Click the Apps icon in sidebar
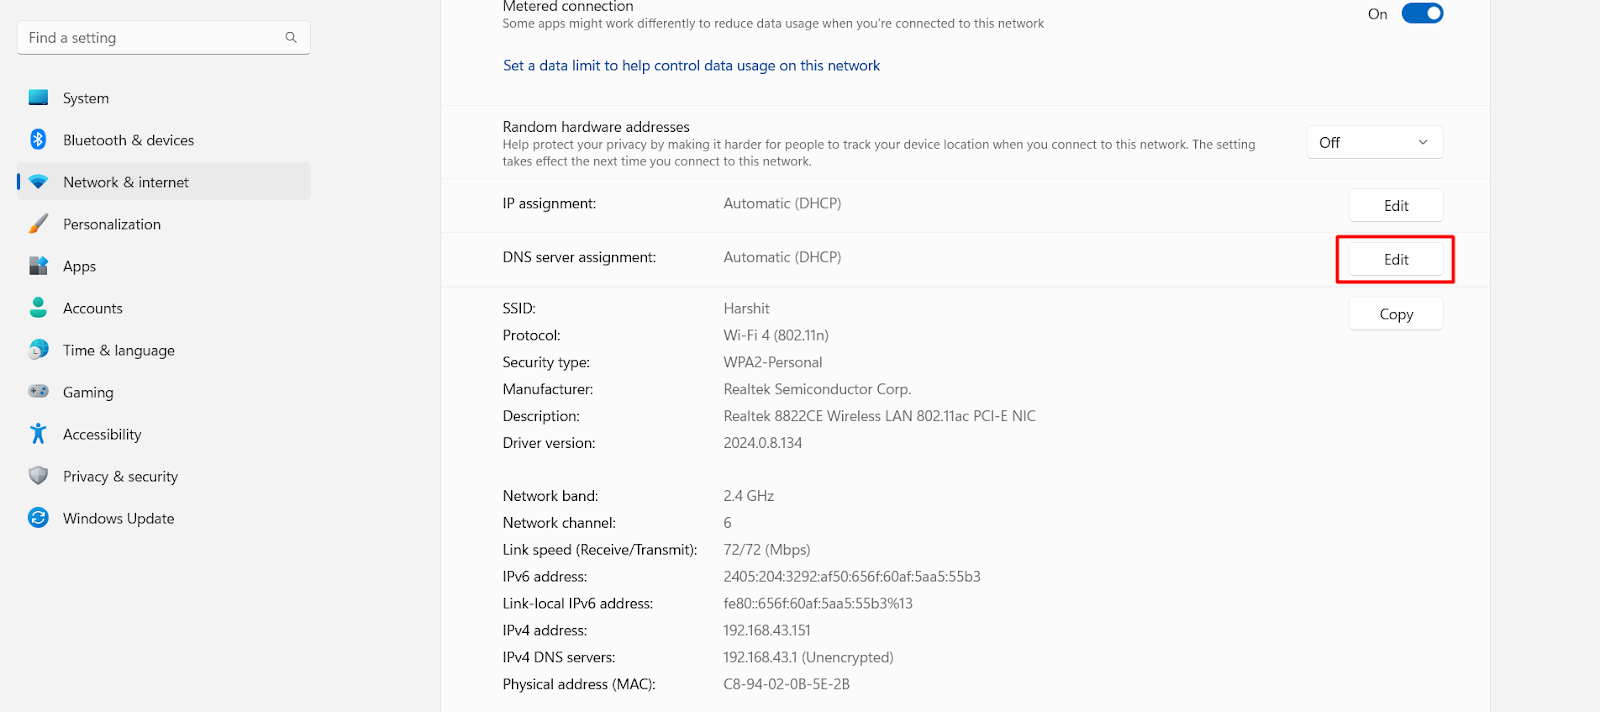Viewport: 1600px width, 712px height. point(38,266)
